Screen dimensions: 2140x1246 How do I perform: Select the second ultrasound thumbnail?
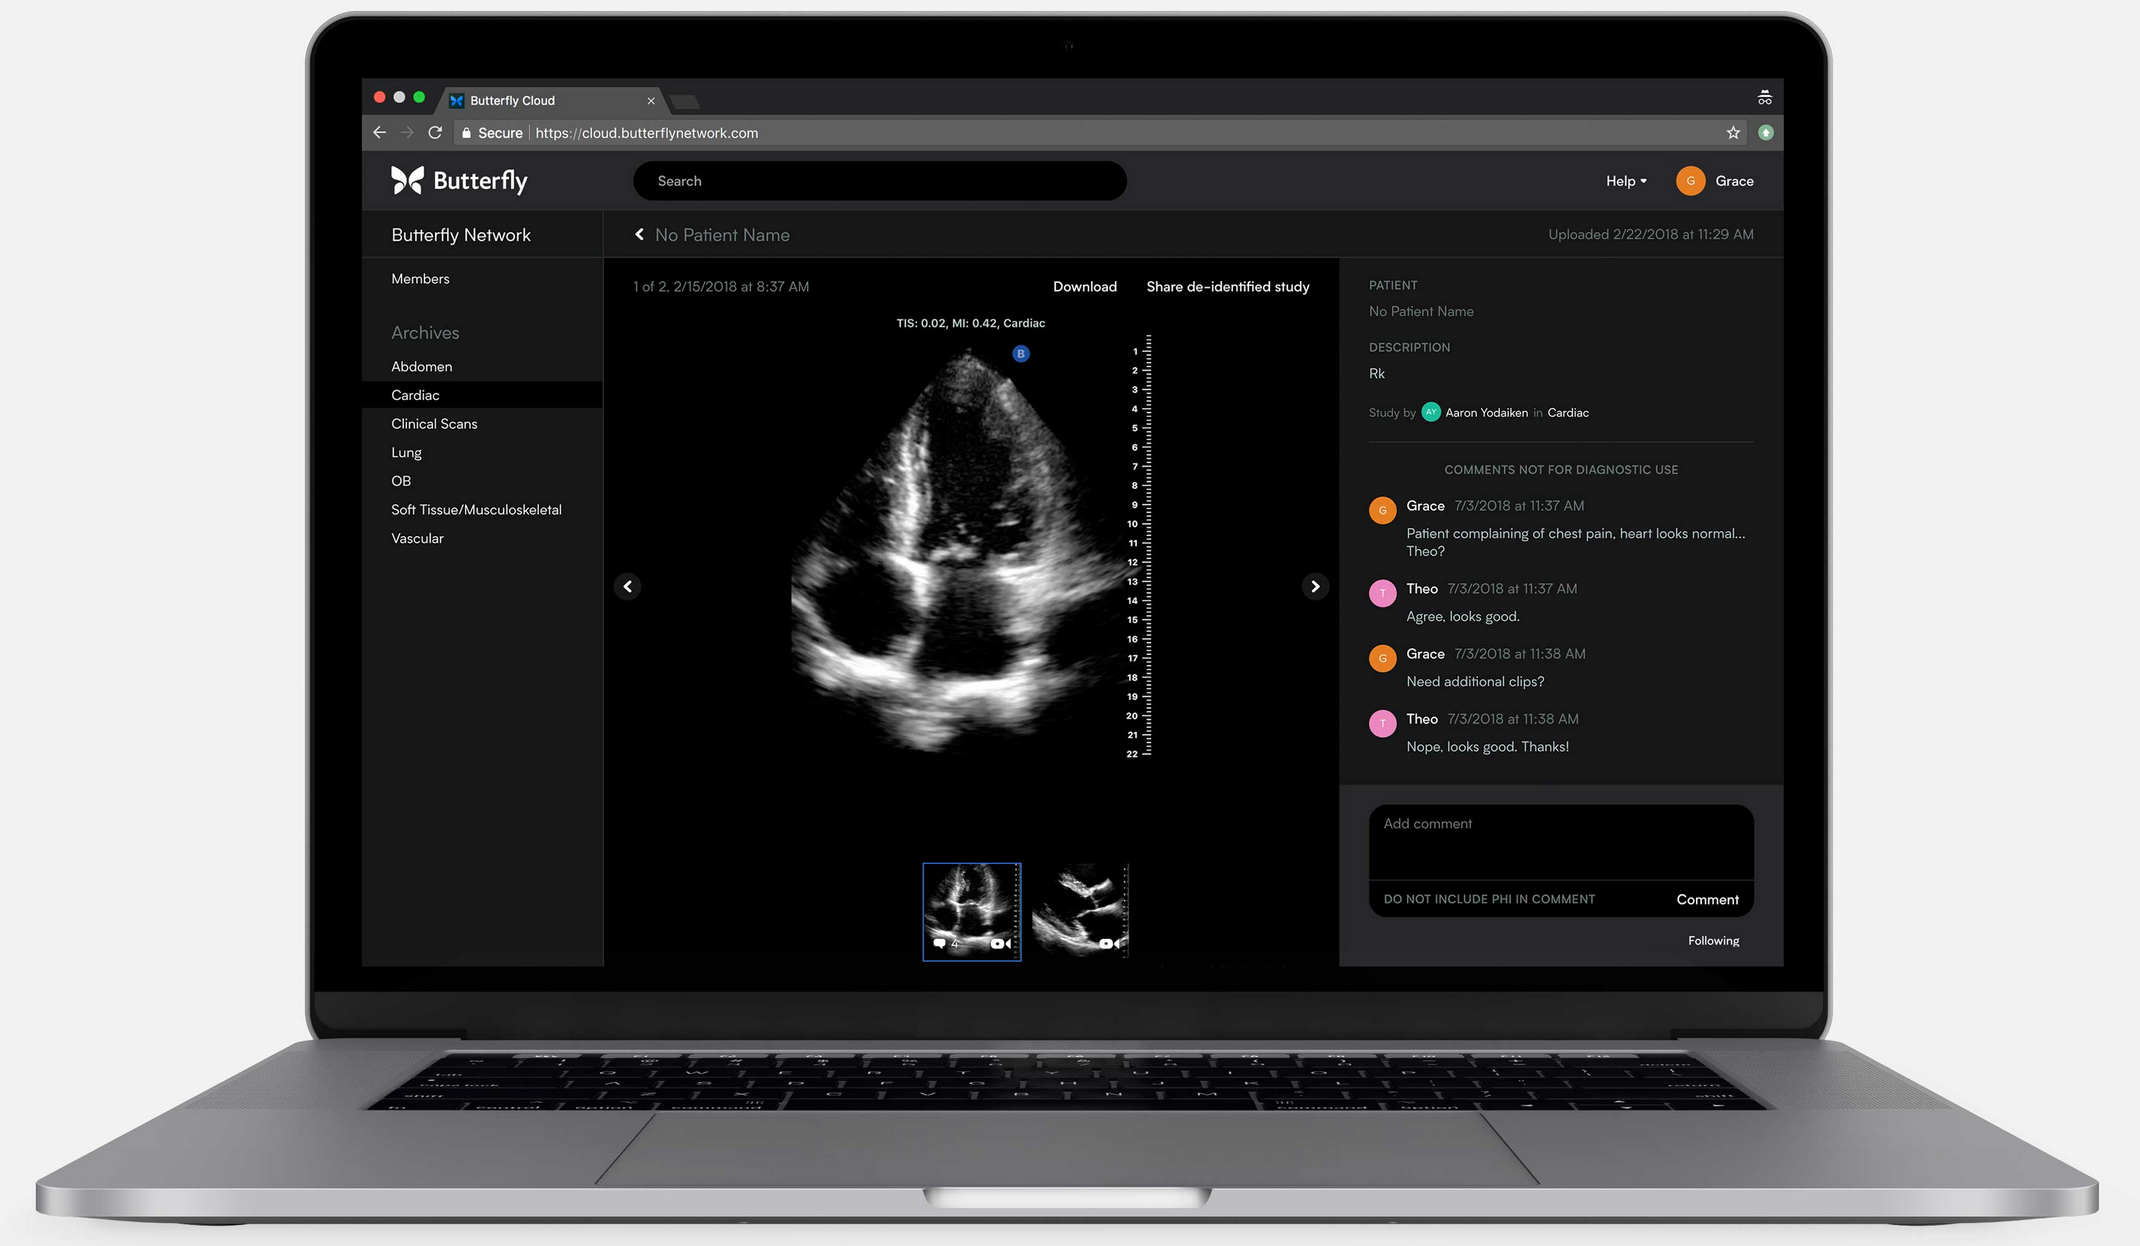[x=1080, y=911]
